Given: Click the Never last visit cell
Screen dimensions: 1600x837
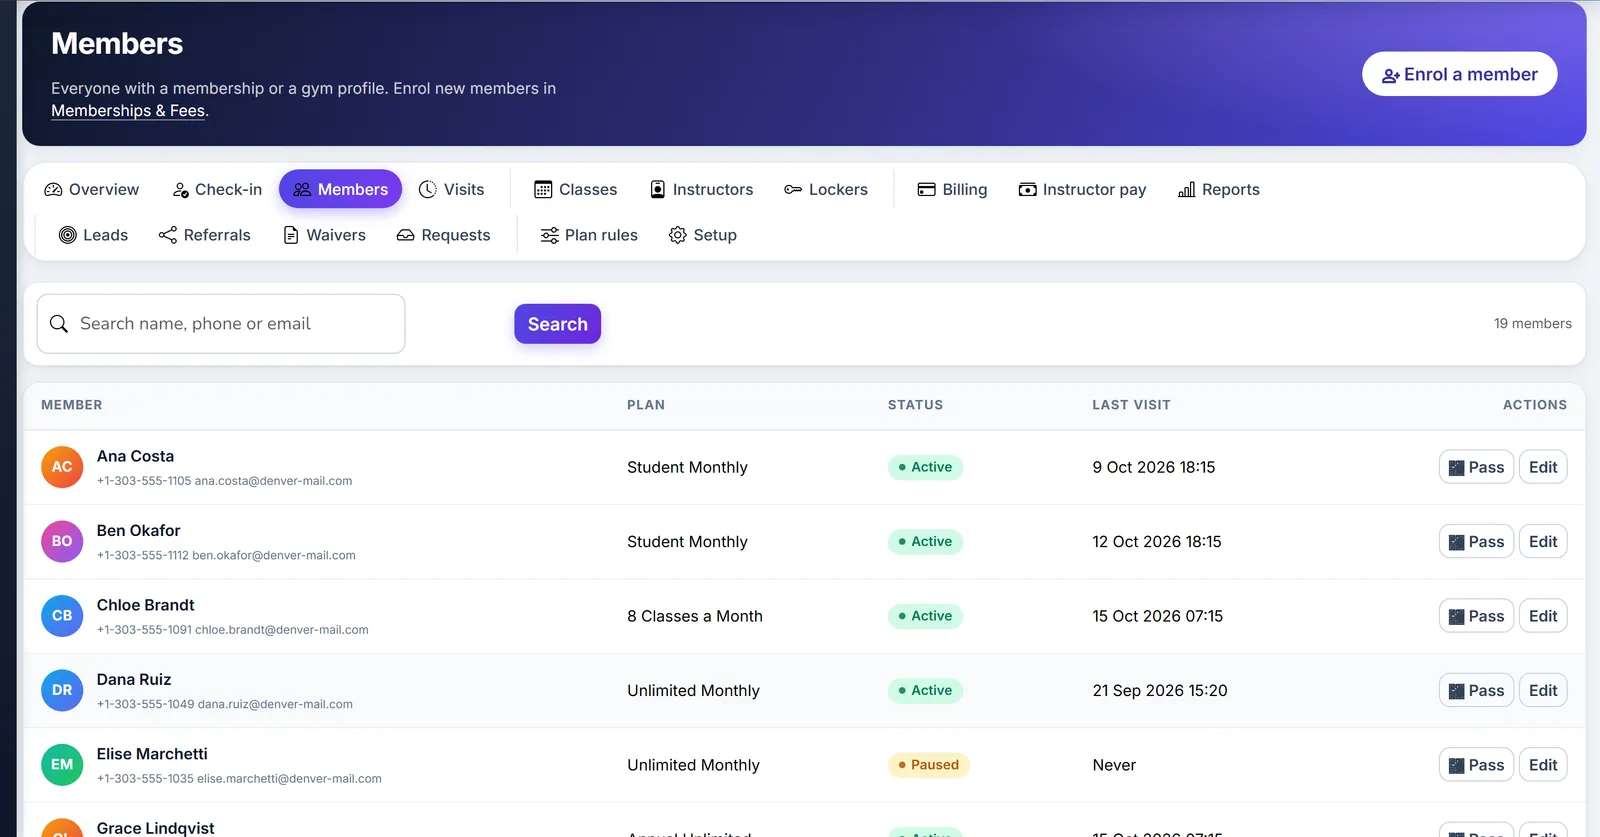Looking at the screenshot, I should click(1114, 765).
